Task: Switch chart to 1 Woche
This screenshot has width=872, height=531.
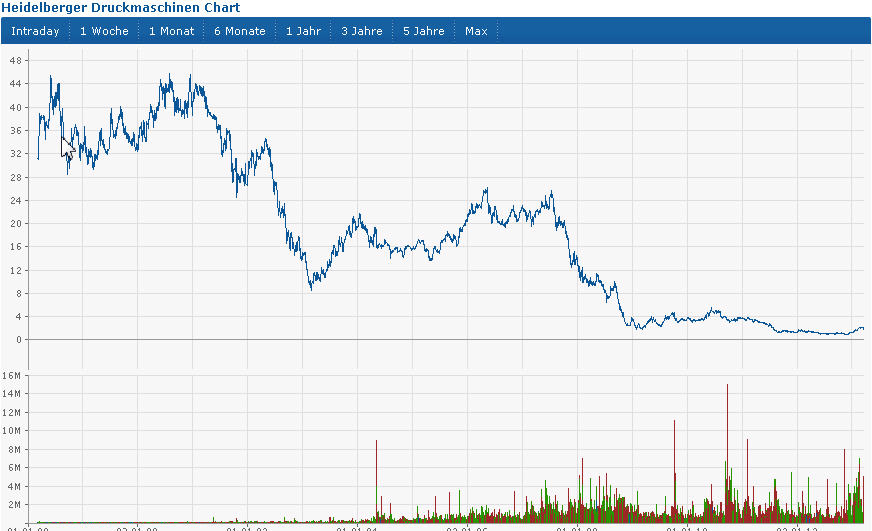Action: click(104, 31)
